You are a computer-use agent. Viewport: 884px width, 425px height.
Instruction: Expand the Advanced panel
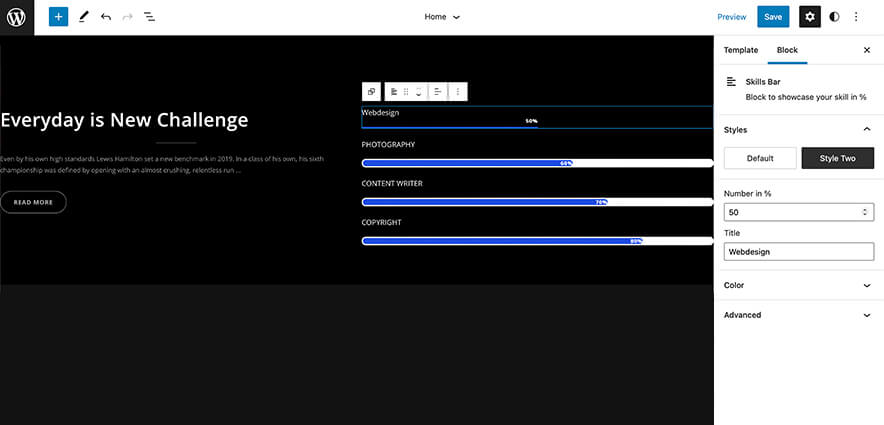pos(799,315)
